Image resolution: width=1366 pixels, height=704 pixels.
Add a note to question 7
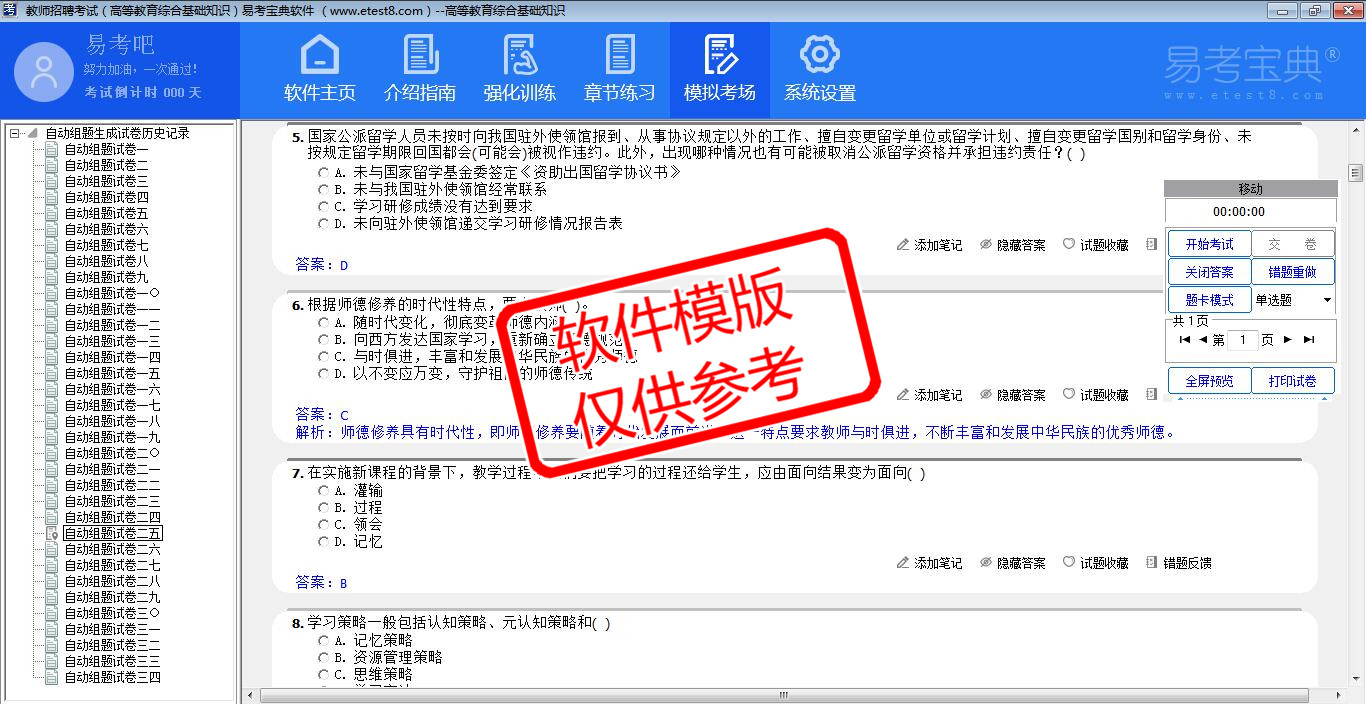point(930,563)
